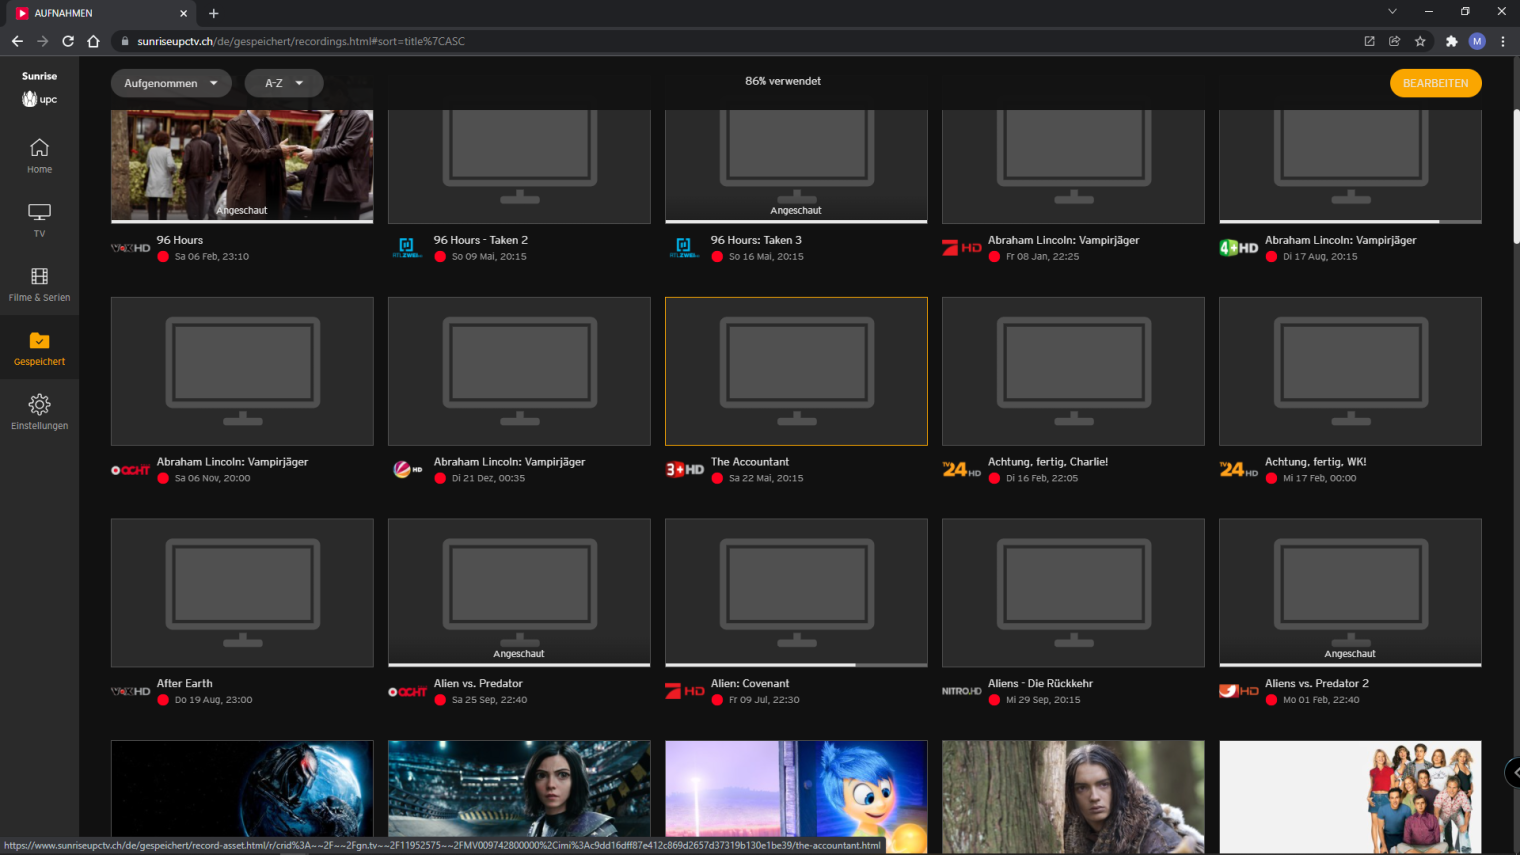Switch to the AUFNAHMEN browser tab
This screenshot has width=1520, height=855.
coord(95,13)
